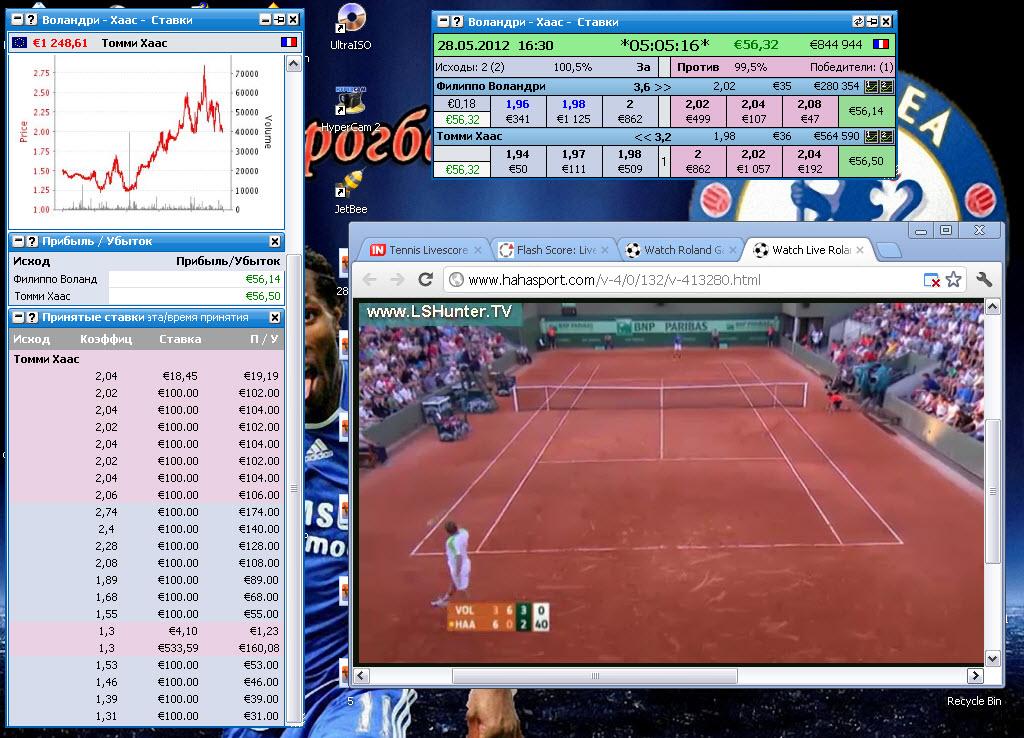Click browser horizontal scrollbar right arrow

coord(975,676)
